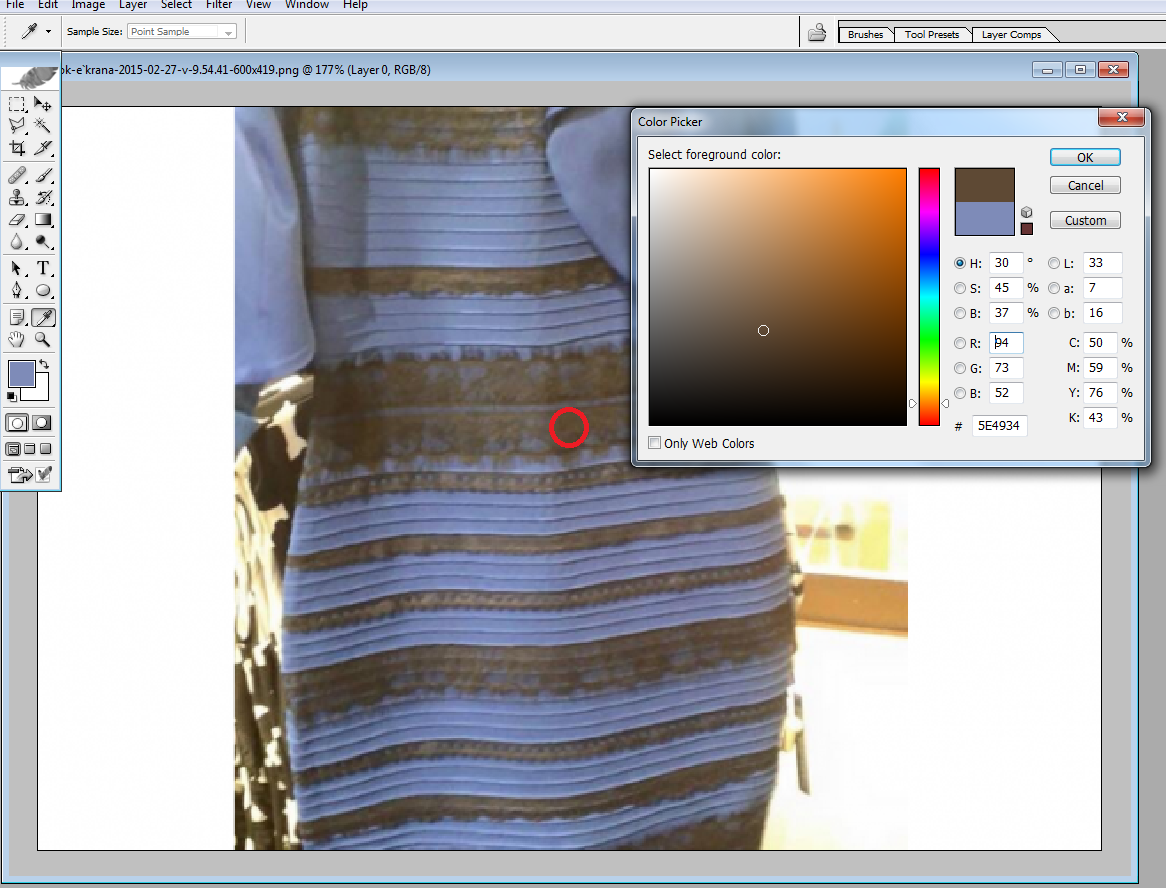Select the Path Selection arrow tool
The height and width of the screenshot is (888, 1167).
17,269
